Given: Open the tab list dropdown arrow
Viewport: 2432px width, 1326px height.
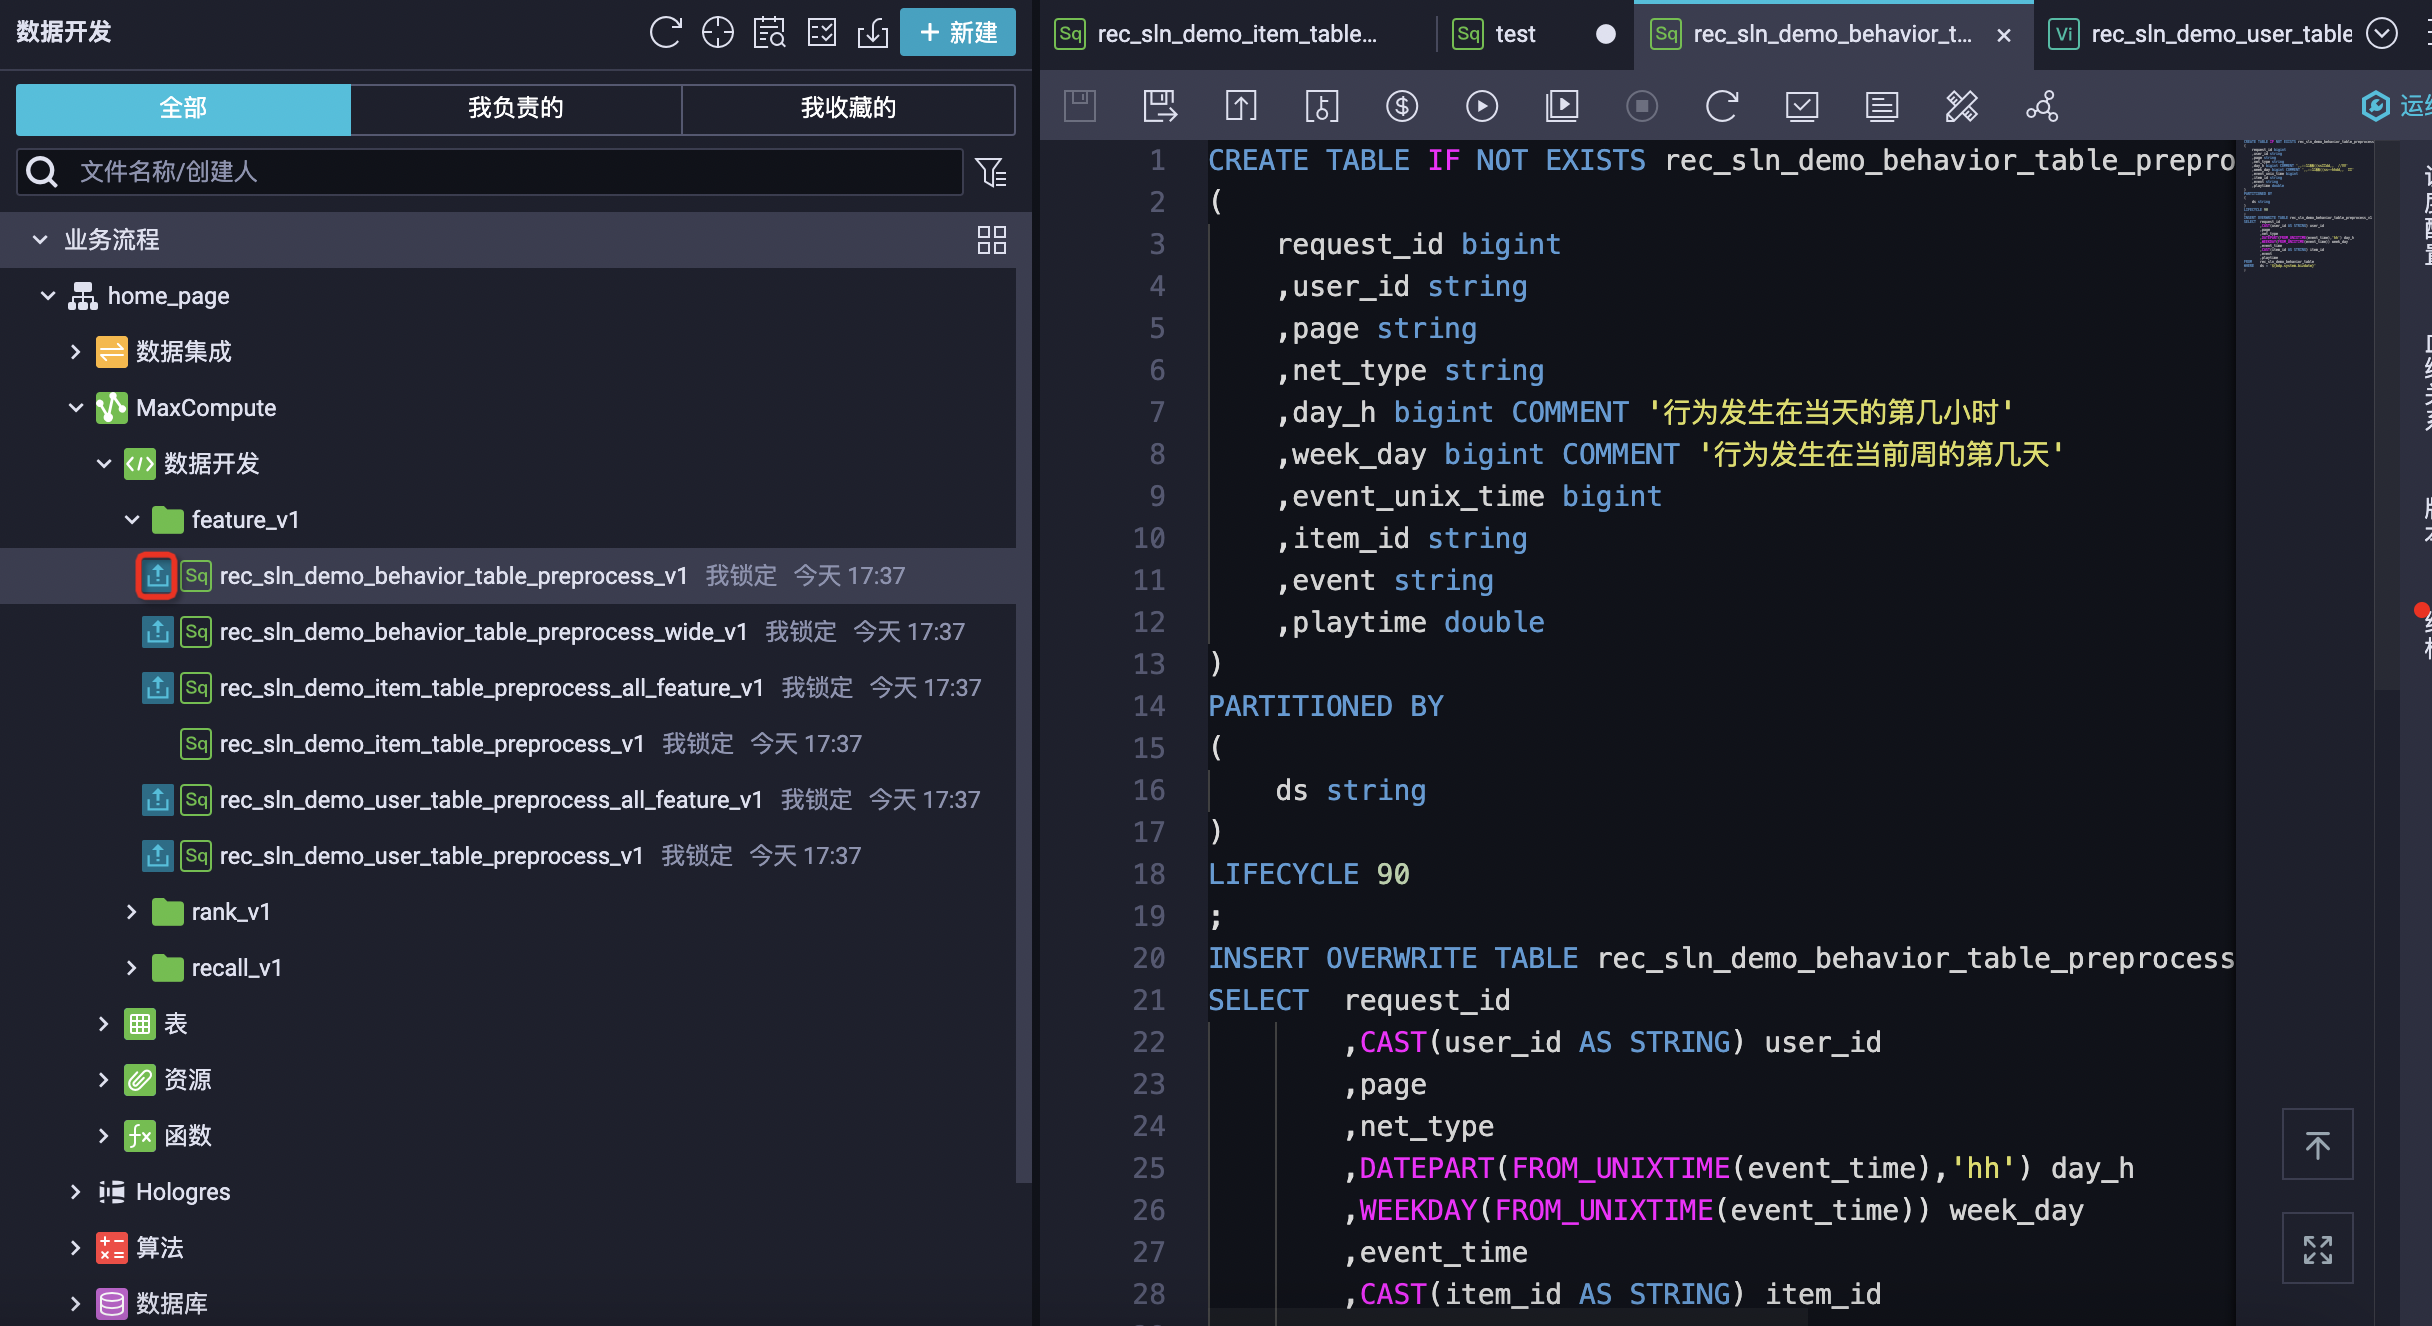Looking at the screenshot, I should 2381,34.
